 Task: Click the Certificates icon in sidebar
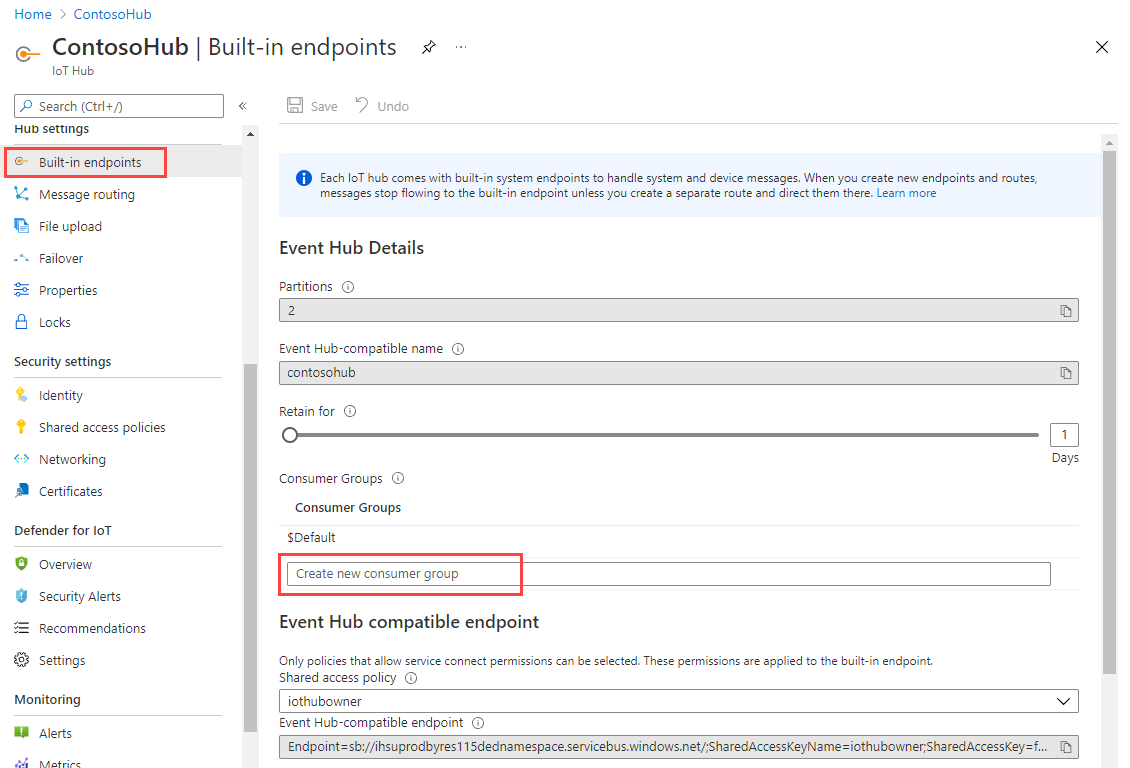[22, 491]
